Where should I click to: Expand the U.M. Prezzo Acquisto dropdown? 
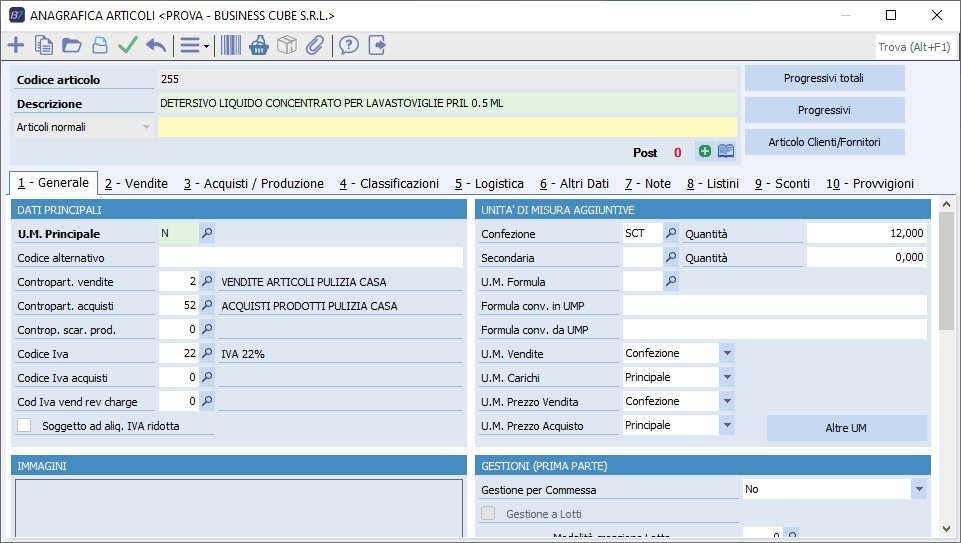pyautogui.click(x=727, y=425)
